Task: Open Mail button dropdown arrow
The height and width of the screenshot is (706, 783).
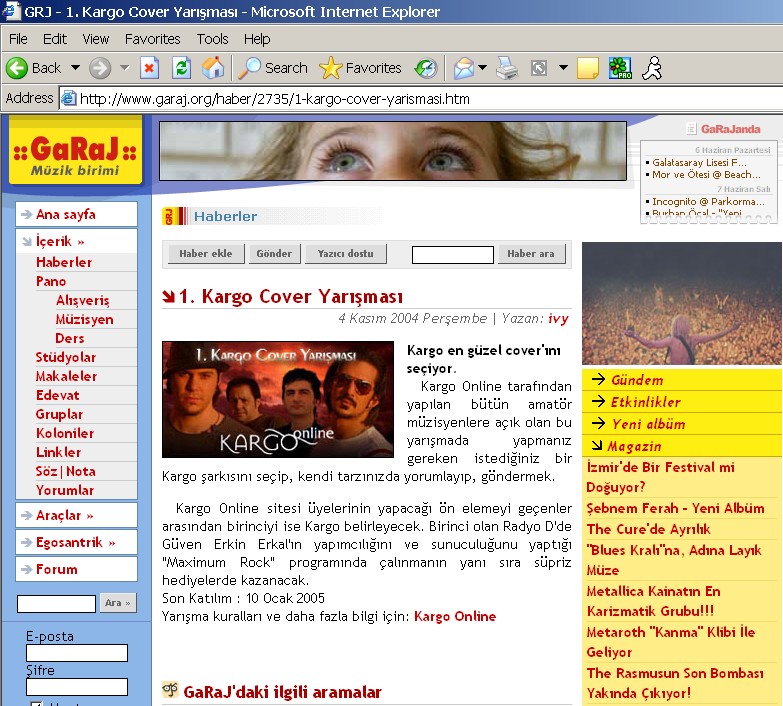Action: click(482, 67)
